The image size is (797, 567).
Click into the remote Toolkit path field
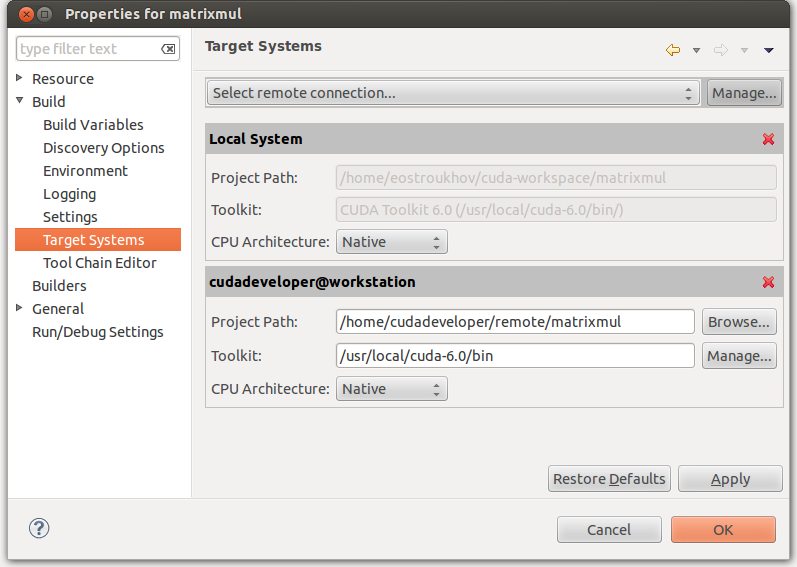[515, 356]
